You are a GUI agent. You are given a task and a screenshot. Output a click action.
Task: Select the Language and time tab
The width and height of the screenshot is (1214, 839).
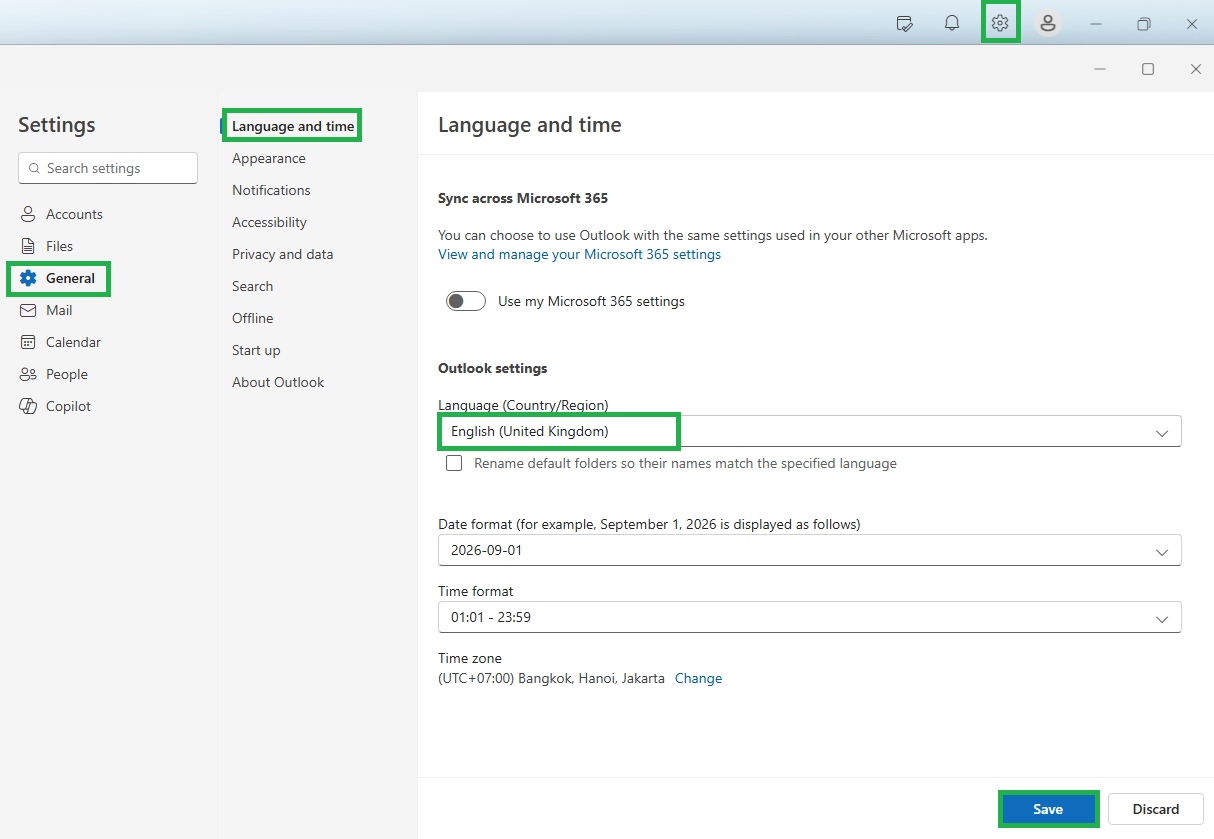pos(293,126)
